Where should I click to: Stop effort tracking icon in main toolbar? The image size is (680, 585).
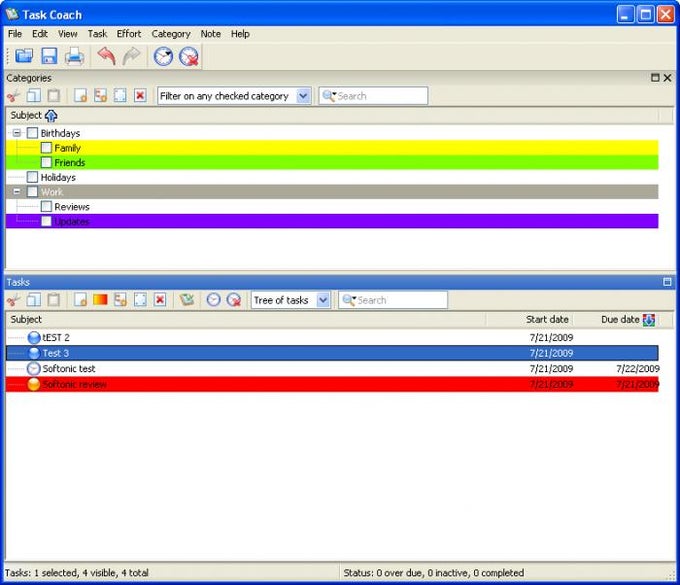tap(189, 56)
